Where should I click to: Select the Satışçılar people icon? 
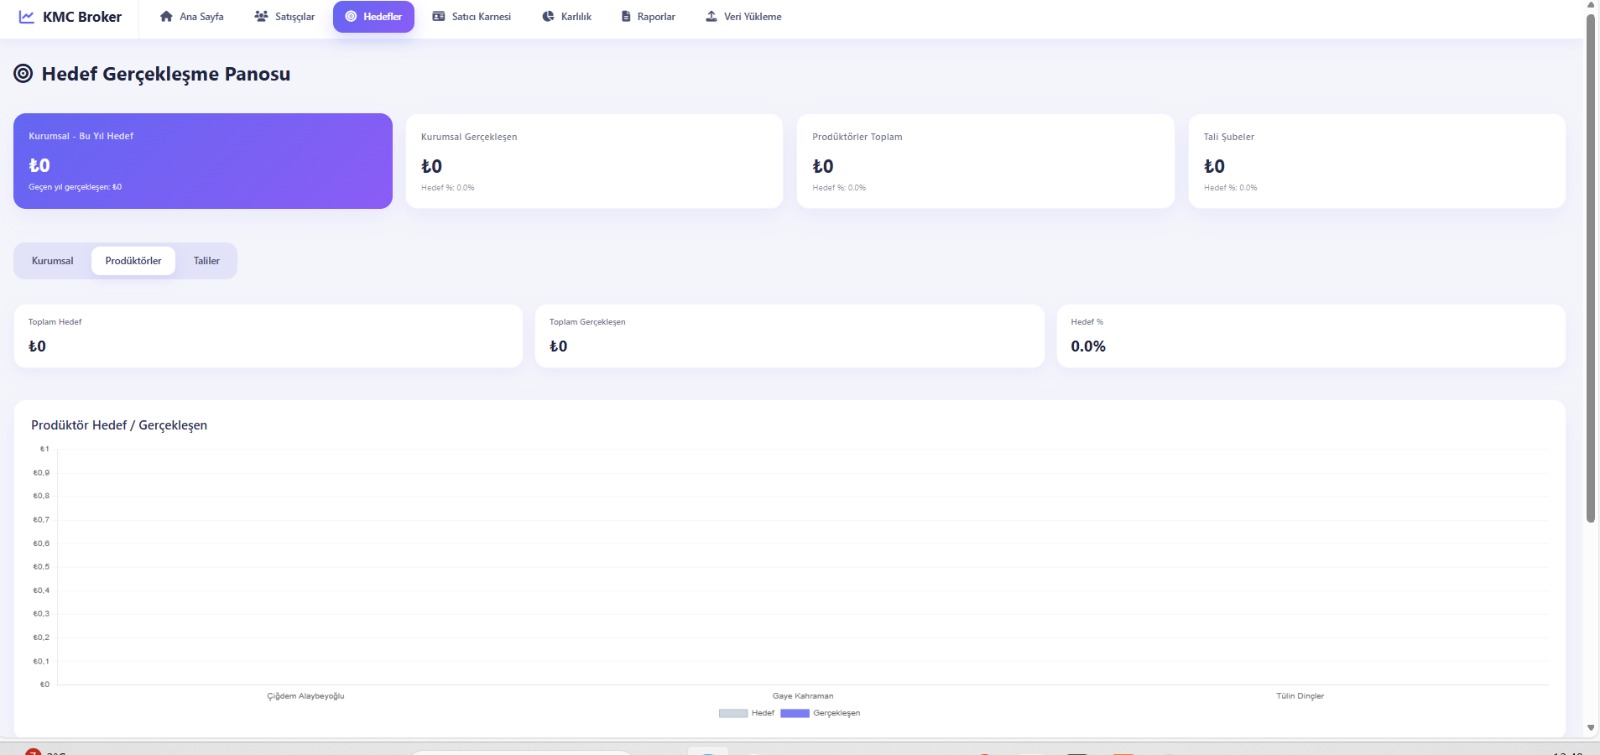pos(261,17)
